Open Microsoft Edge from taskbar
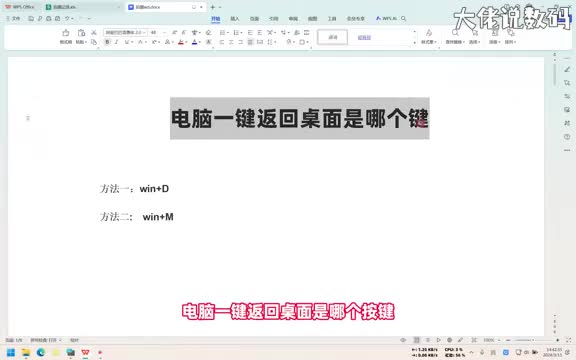576x360 pixels. 41,353
